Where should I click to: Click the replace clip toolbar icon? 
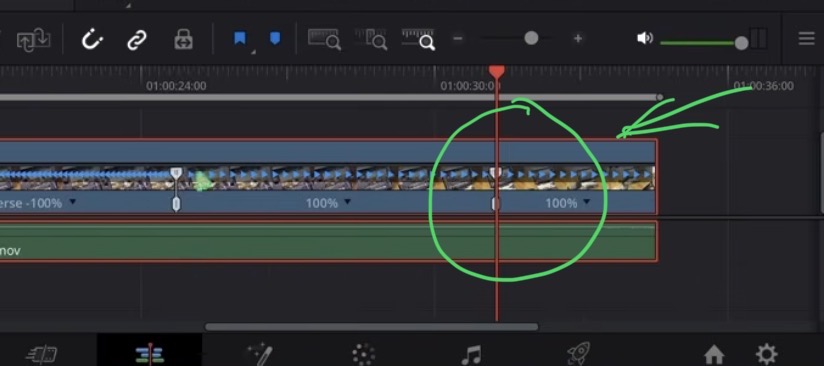(x=33, y=40)
